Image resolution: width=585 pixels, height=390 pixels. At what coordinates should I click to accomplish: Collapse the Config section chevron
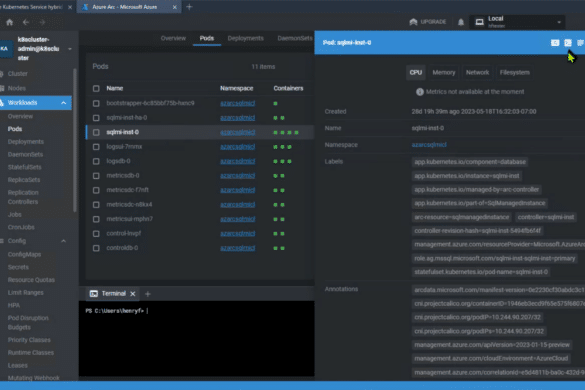point(64,241)
